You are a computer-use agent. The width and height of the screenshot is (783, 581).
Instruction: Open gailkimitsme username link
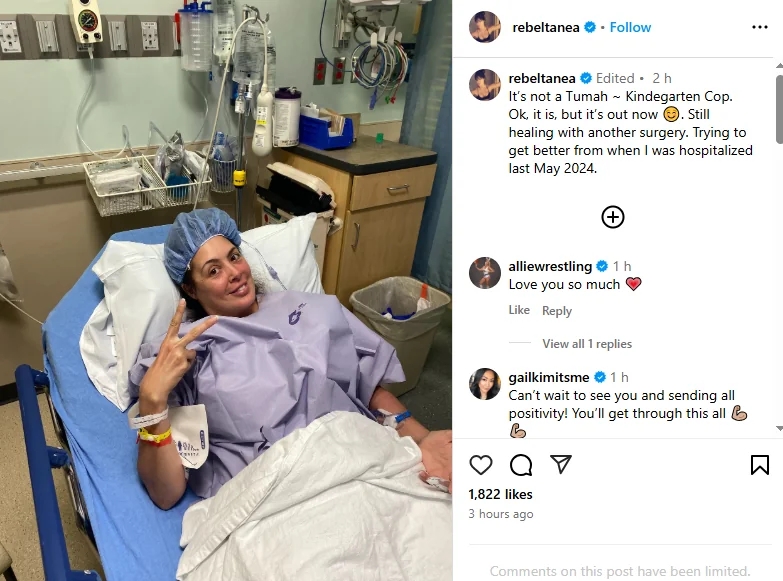pyautogui.click(x=548, y=377)
